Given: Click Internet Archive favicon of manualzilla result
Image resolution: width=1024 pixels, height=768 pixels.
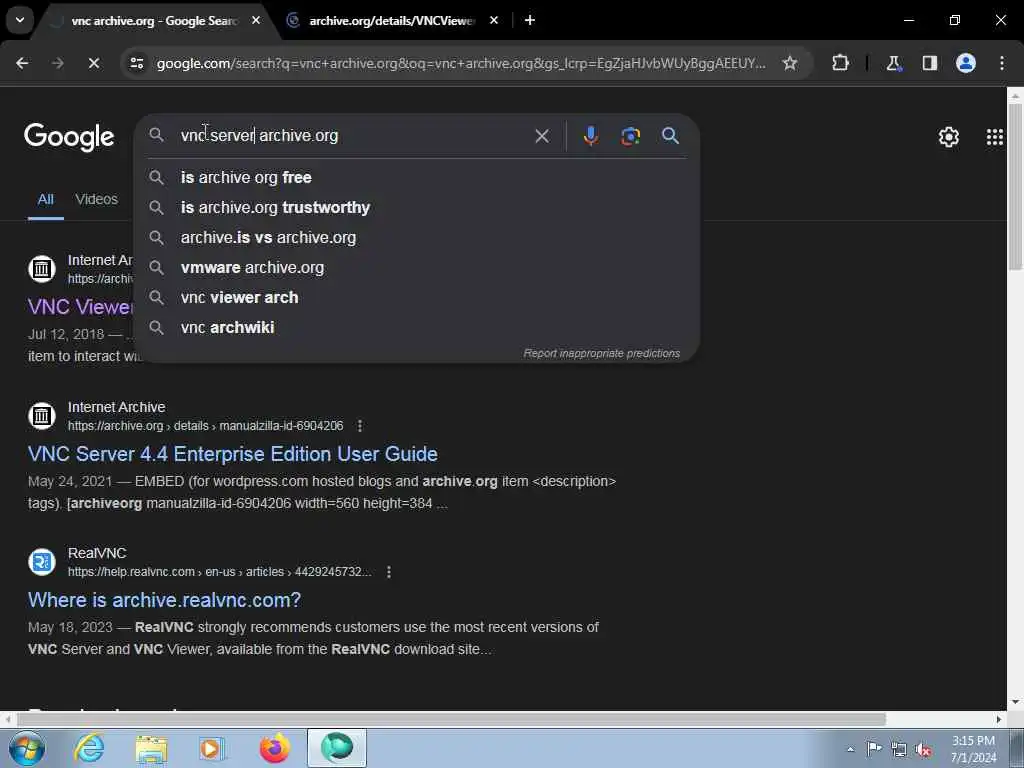Looking at the screenshot, I should [x=42, y=415].
